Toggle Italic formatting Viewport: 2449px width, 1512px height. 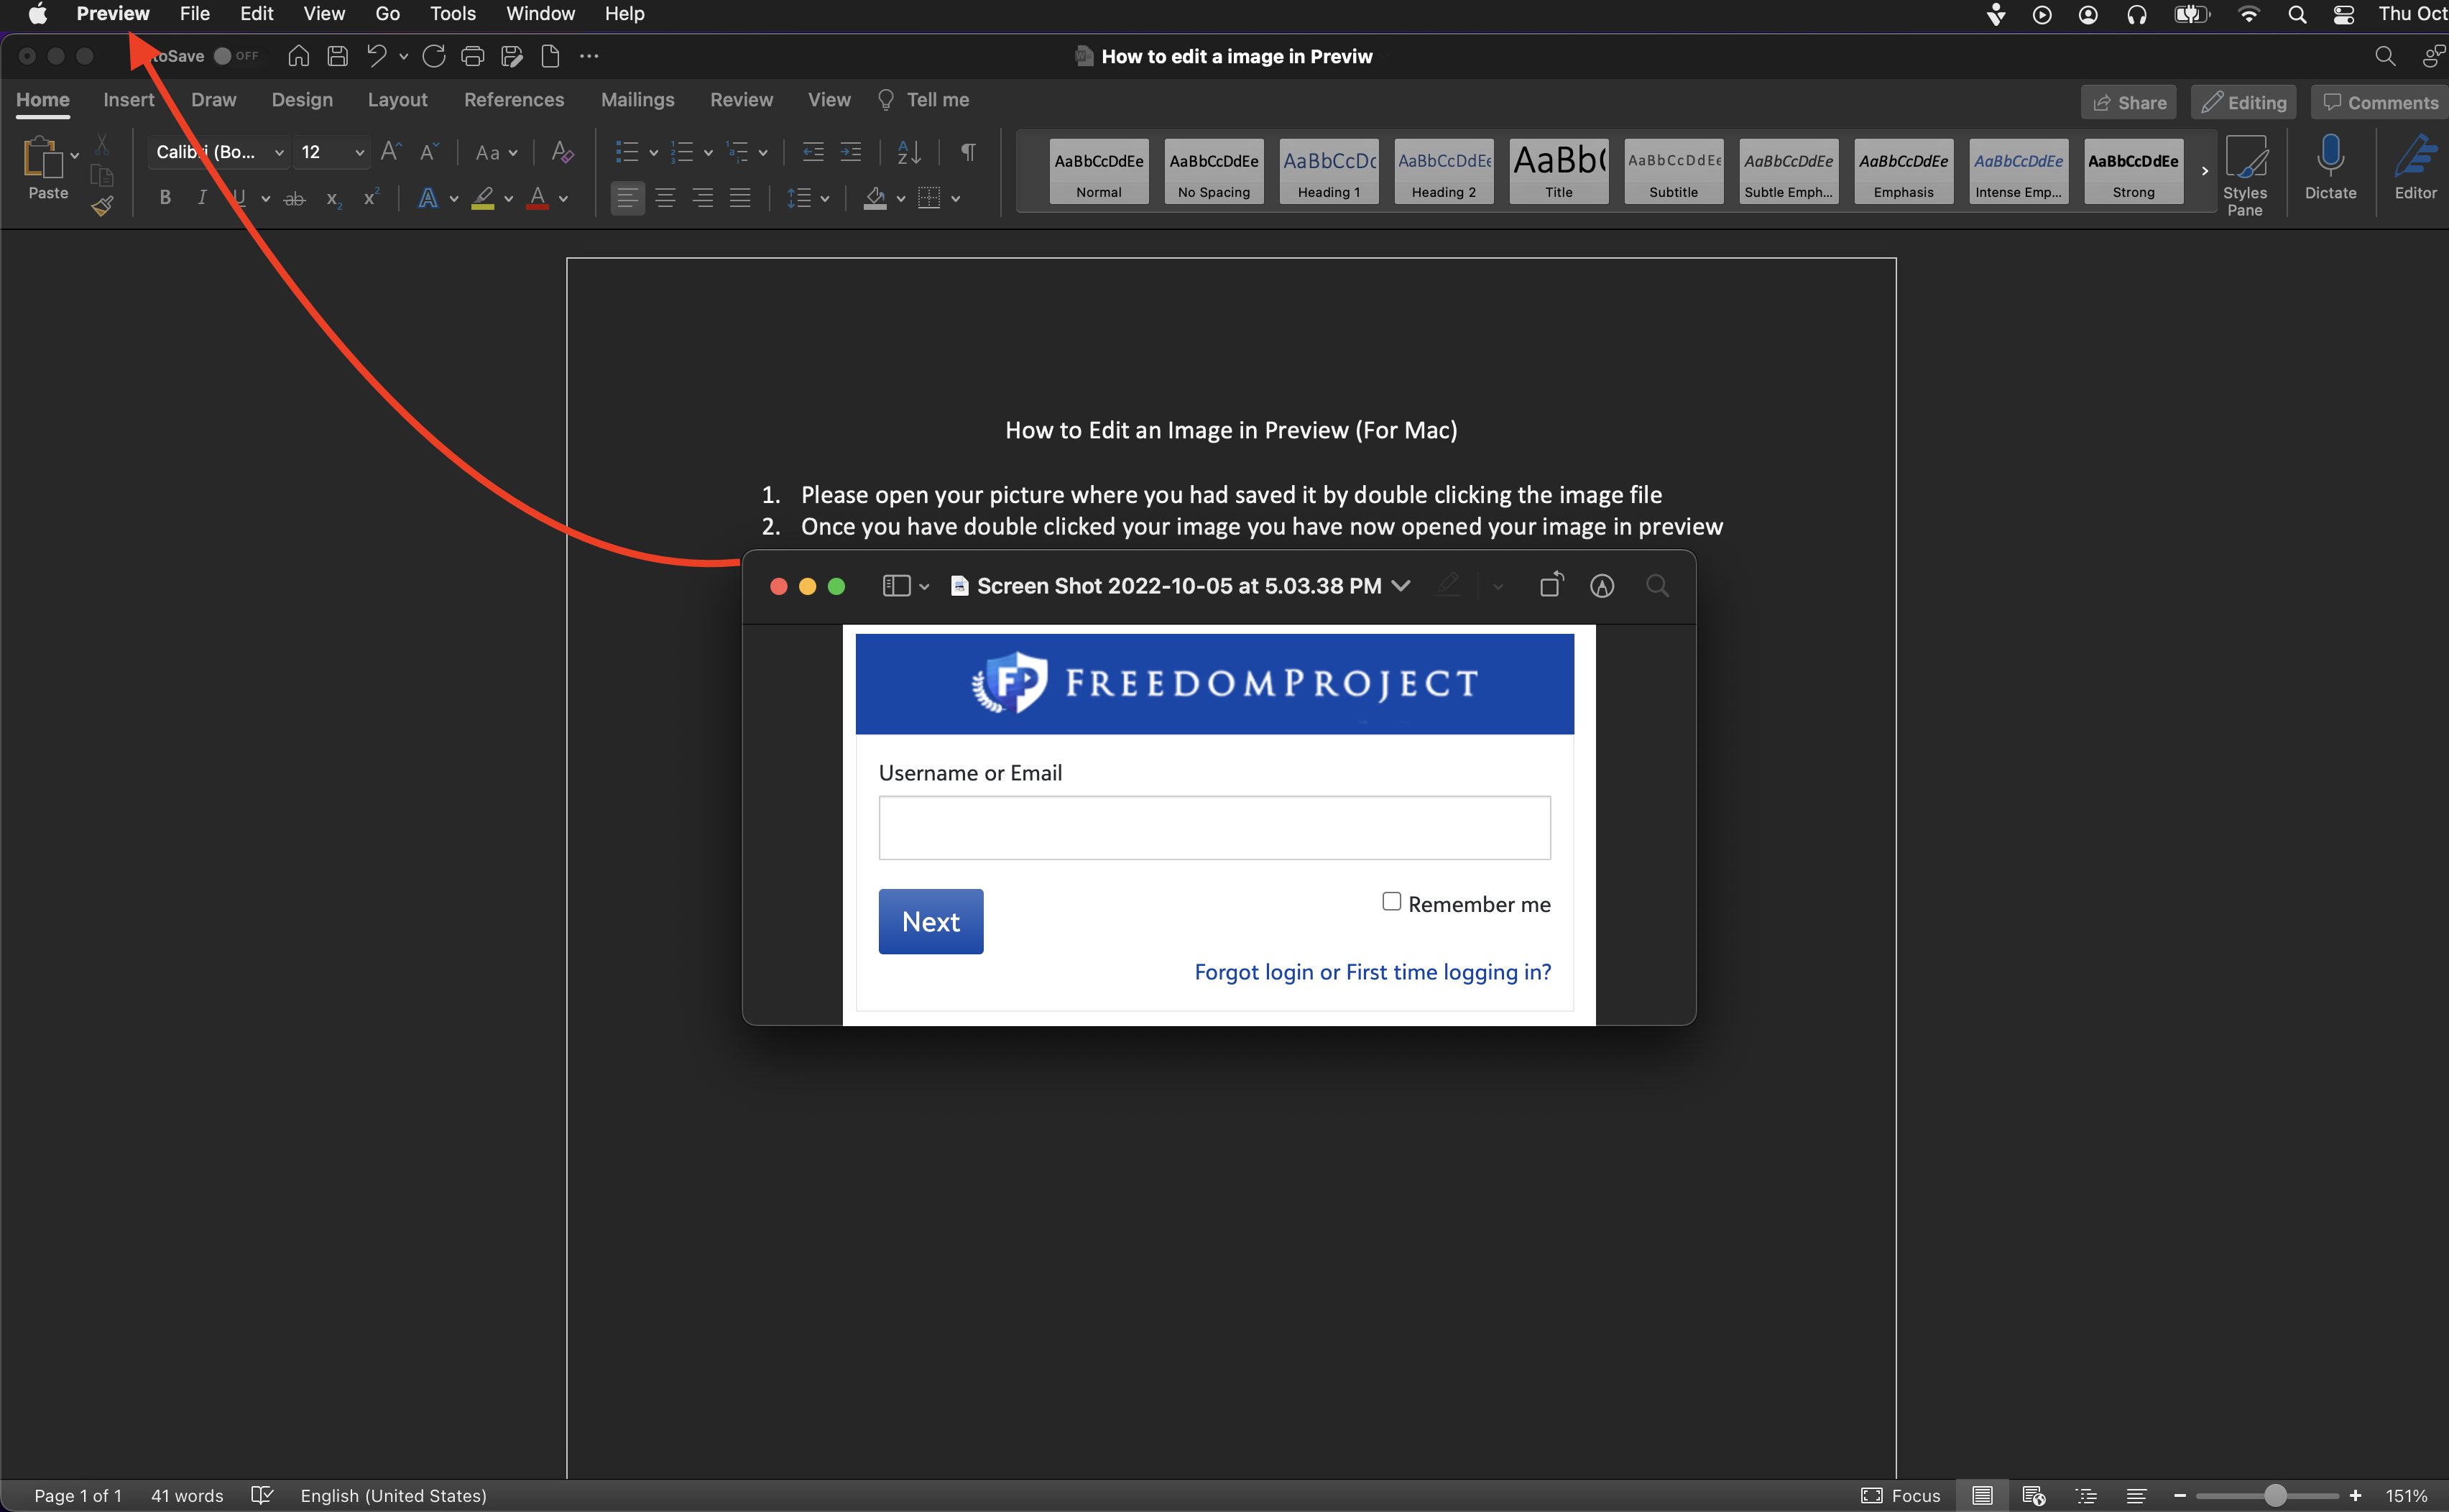[x=202, y=198]
